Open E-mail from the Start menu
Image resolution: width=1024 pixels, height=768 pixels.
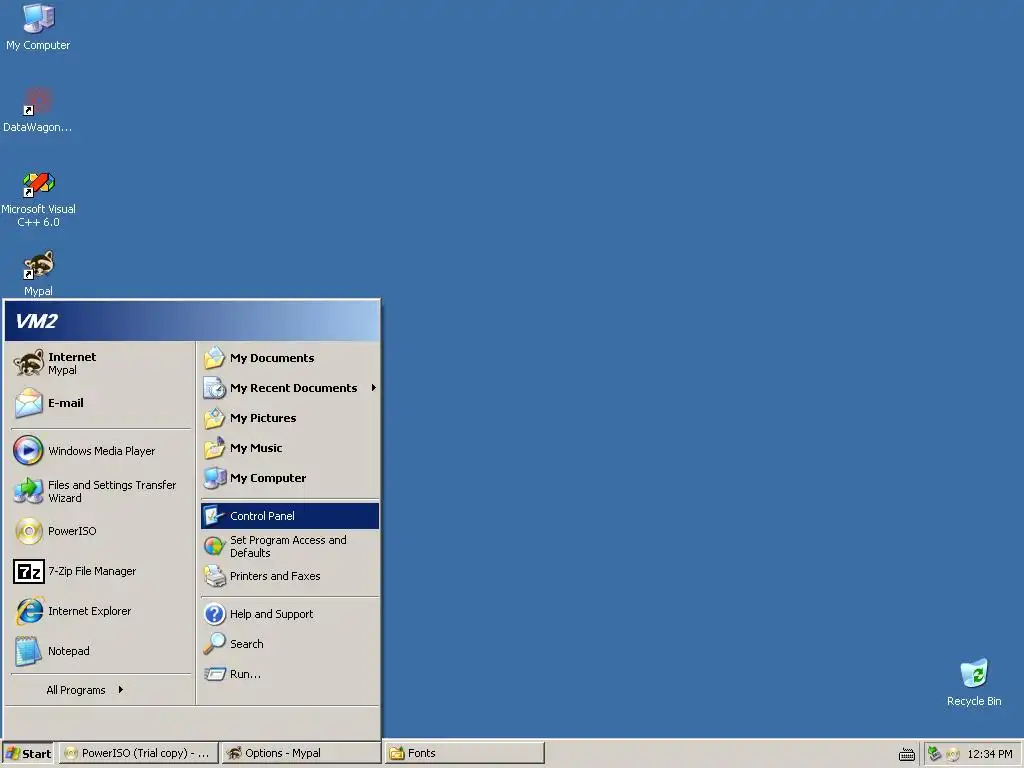pos(101,403)
